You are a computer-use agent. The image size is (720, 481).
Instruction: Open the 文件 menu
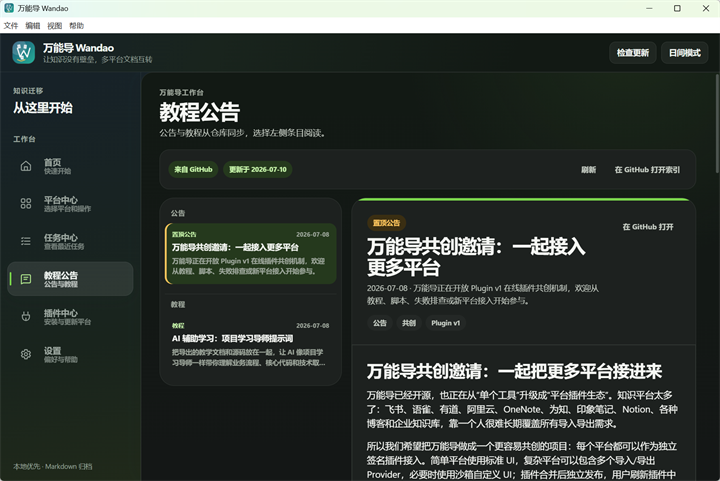(x=11, y=26)
